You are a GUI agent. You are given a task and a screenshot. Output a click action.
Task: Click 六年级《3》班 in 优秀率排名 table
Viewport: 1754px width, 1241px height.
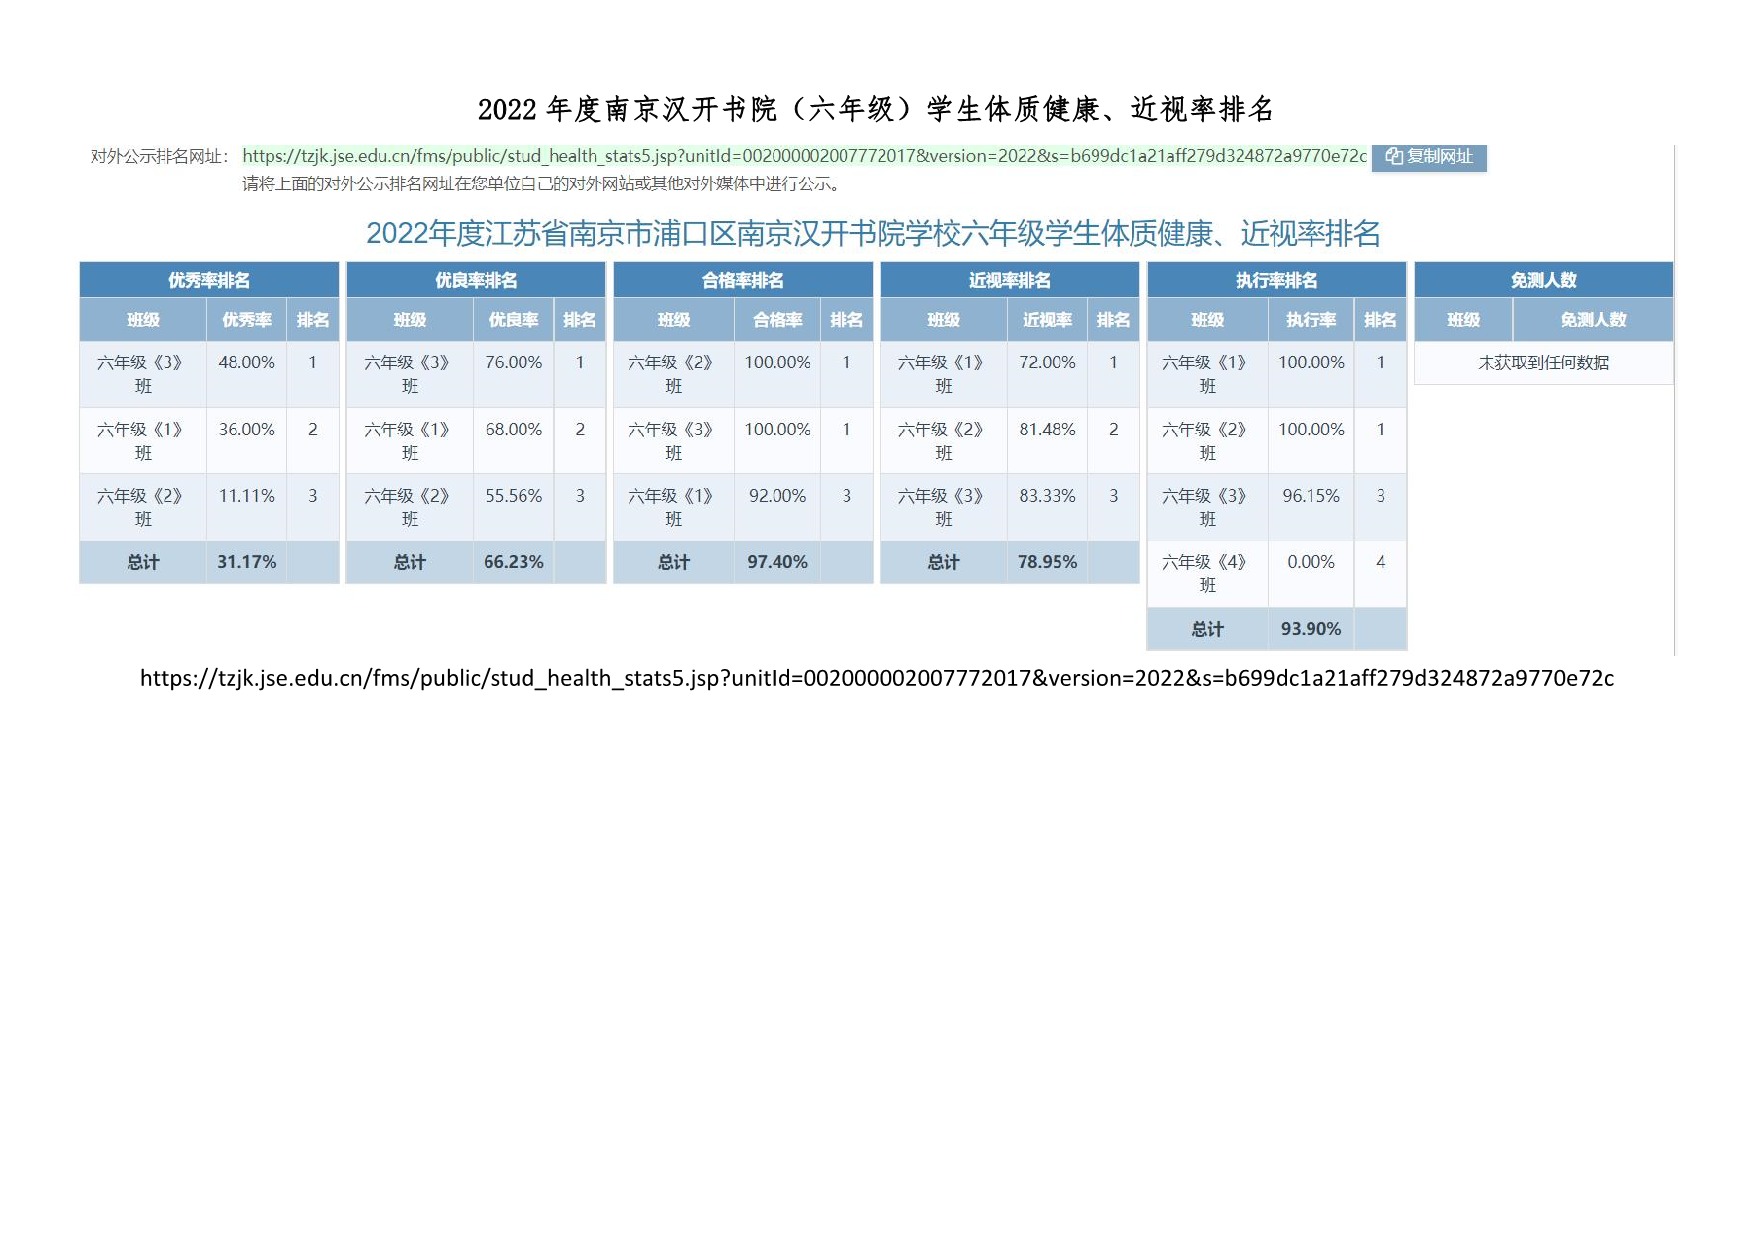(143, 374)
